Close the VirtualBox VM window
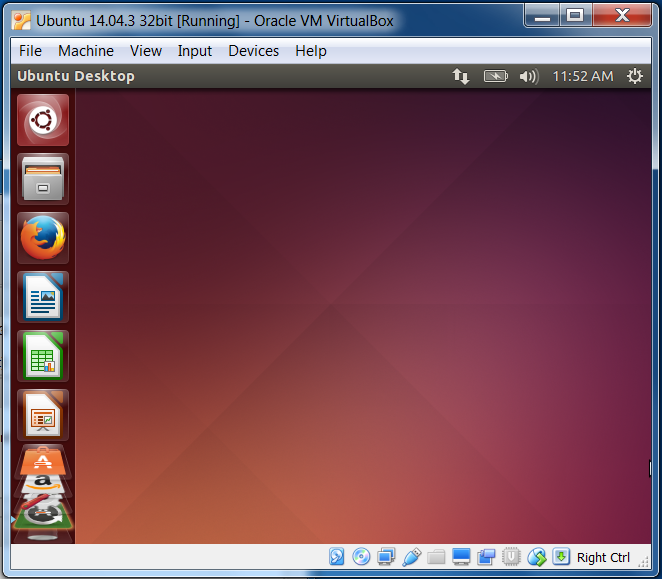Viewport: 662px width, 579px height. (x=622, y=16)
